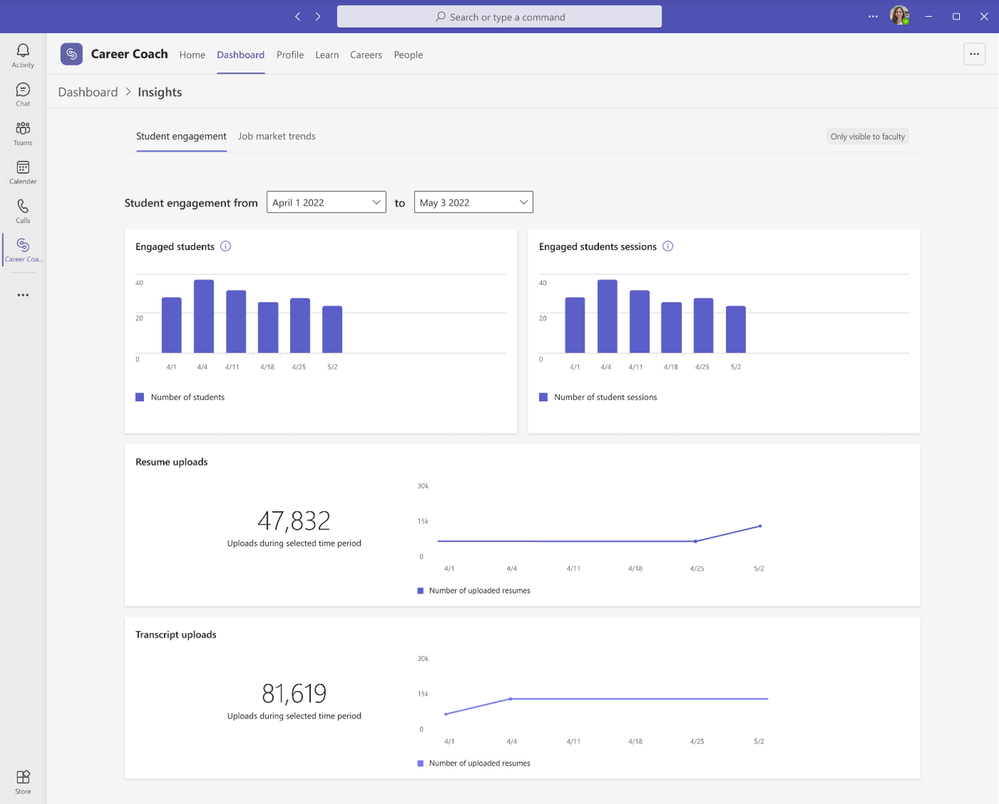This screenshot has height=804, width=999.
Task: Click the 4/4 data point on Transcript uploads line
Action: [x=510, y=699]
